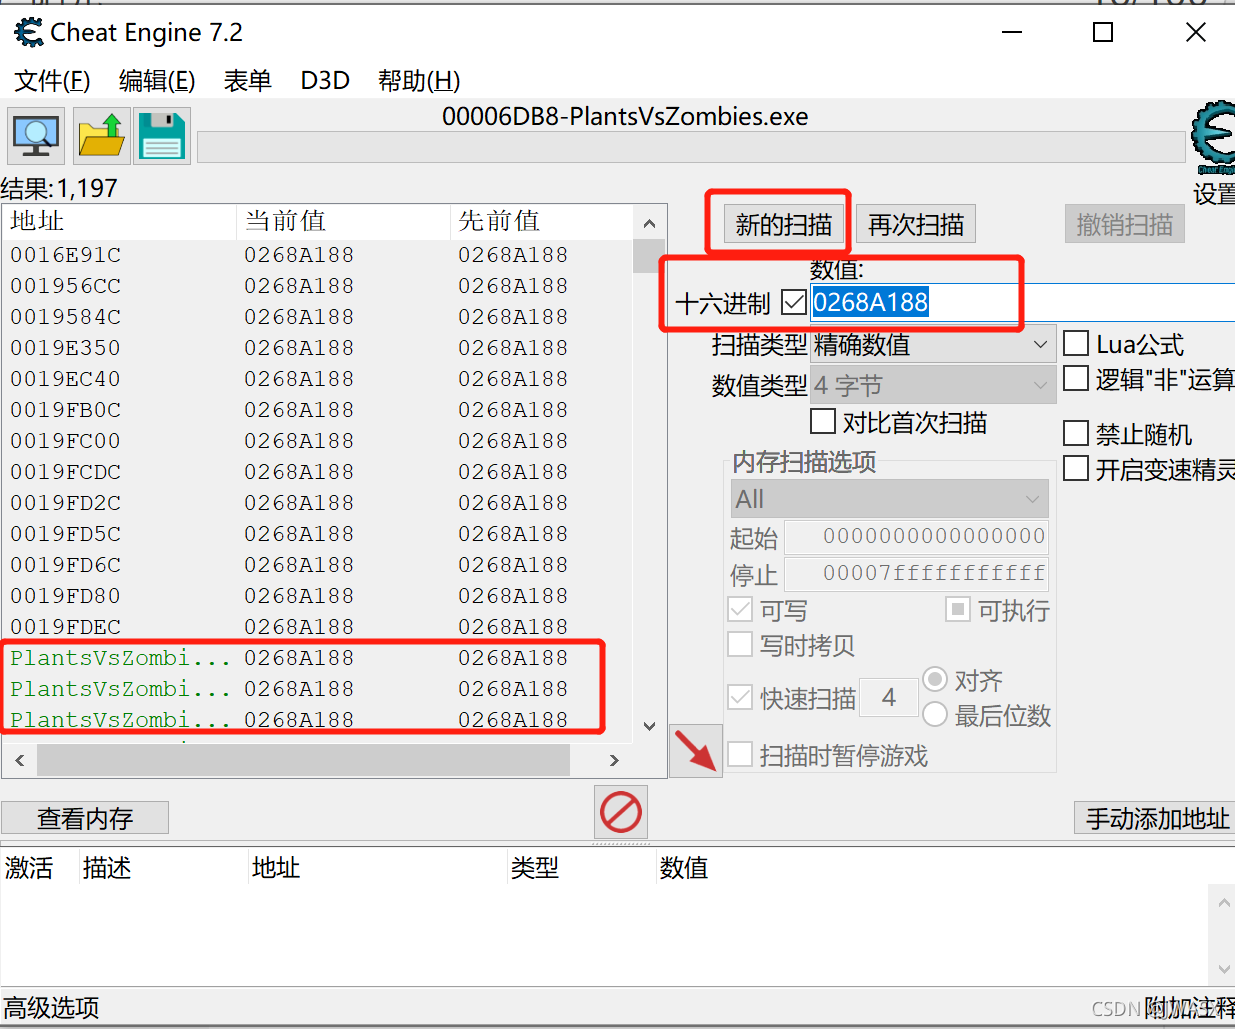Click the horizontal scrollbar right arrow
This screenshot has height=1029, width=1235.
click(x=614, y=760)
